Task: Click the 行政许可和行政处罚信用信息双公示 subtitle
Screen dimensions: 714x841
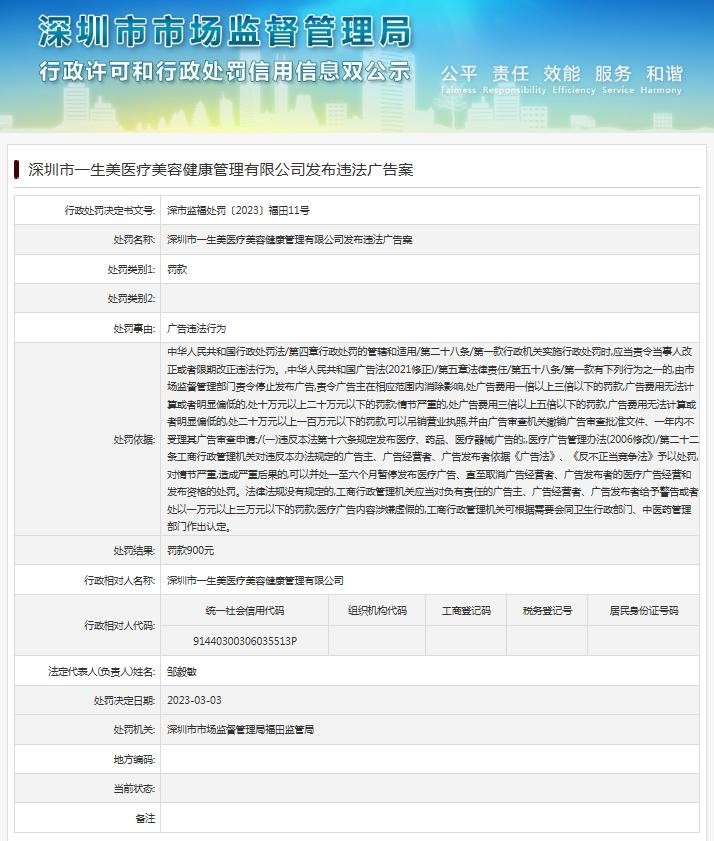Action: click(224, 72)
